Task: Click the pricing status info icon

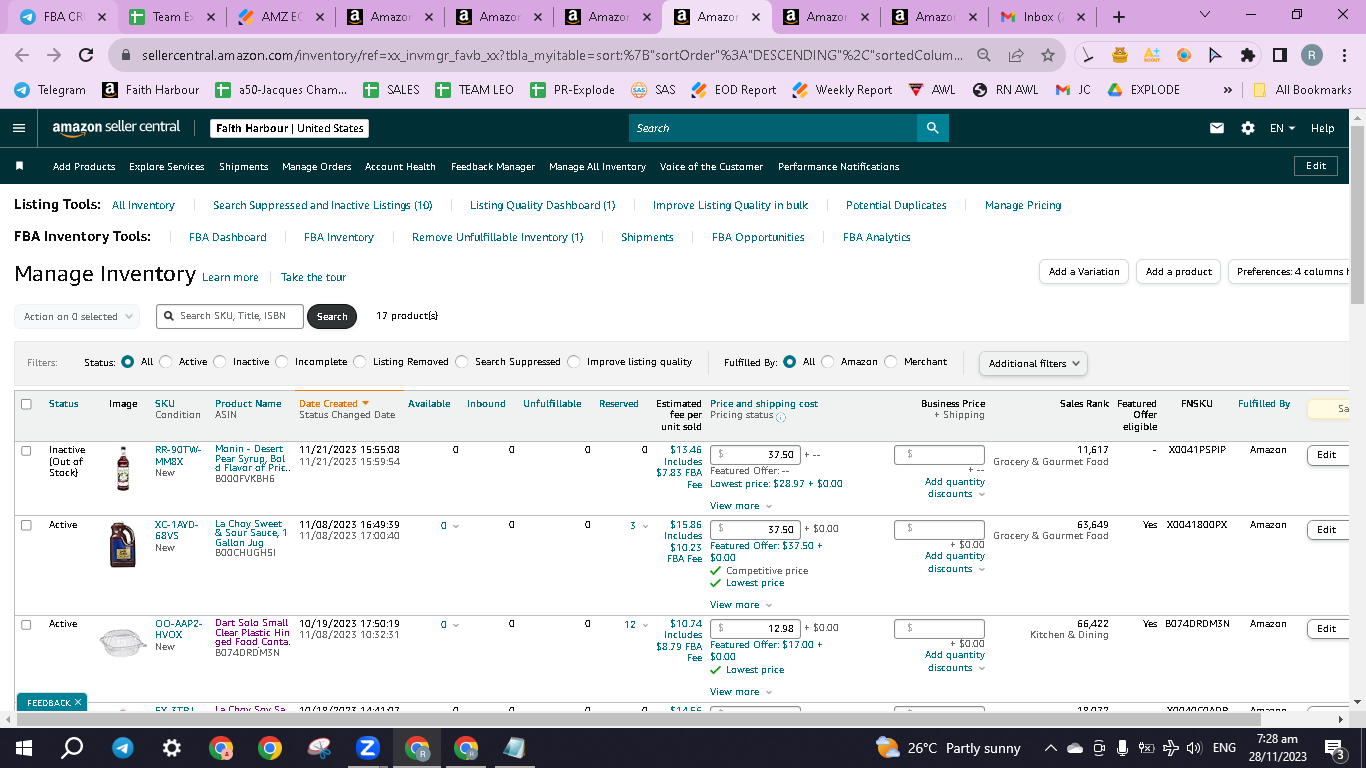Action: pyautogui.click(x=781, y=417)
